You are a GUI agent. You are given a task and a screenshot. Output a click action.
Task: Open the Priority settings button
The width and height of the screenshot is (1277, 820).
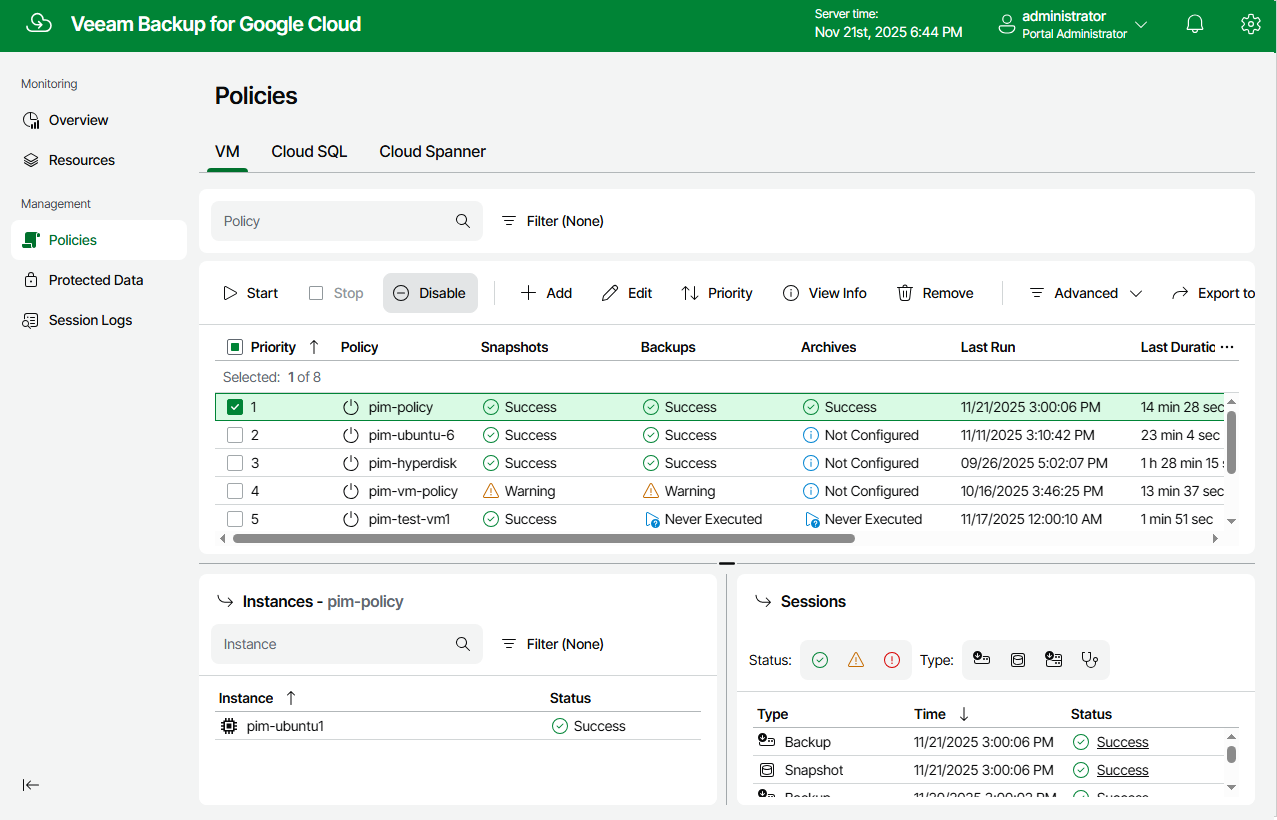point(717,293)
